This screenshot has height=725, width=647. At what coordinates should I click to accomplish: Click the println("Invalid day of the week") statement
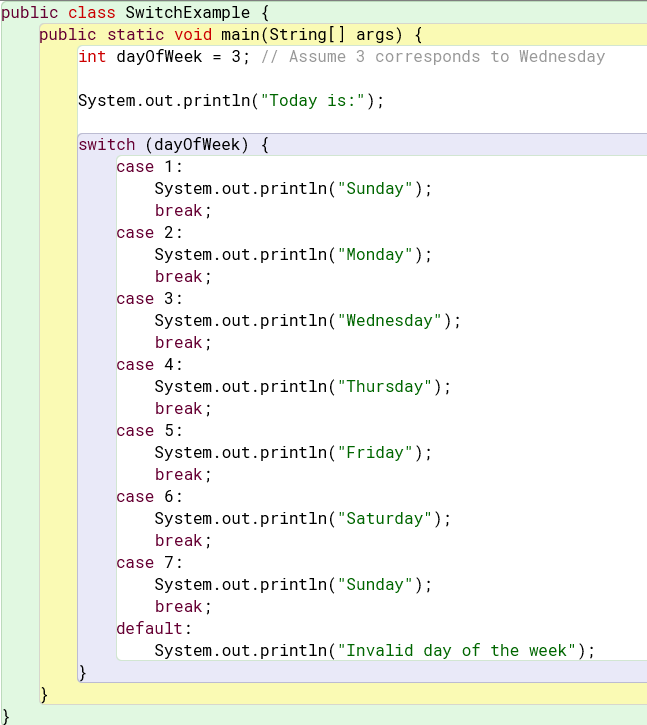375,651
